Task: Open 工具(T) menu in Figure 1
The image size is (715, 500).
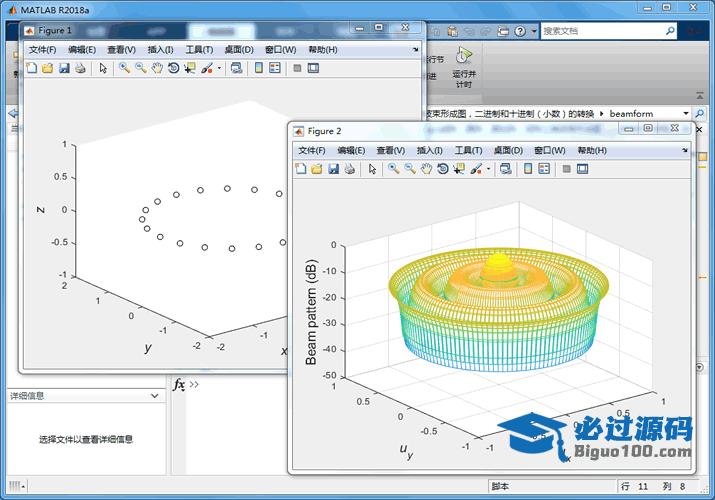Action: [199, 50]
